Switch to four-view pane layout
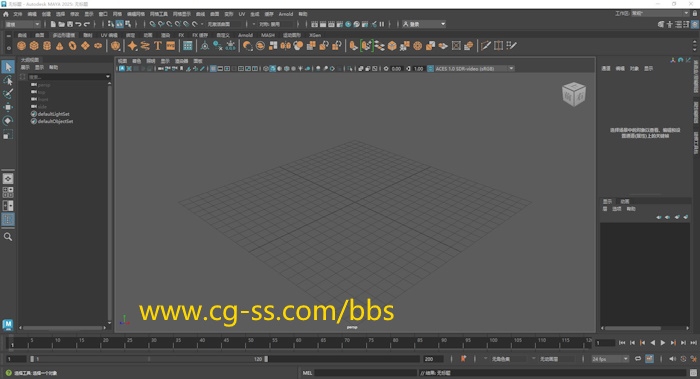This screenshot has height=379, width=700. (x=8, y=192)
